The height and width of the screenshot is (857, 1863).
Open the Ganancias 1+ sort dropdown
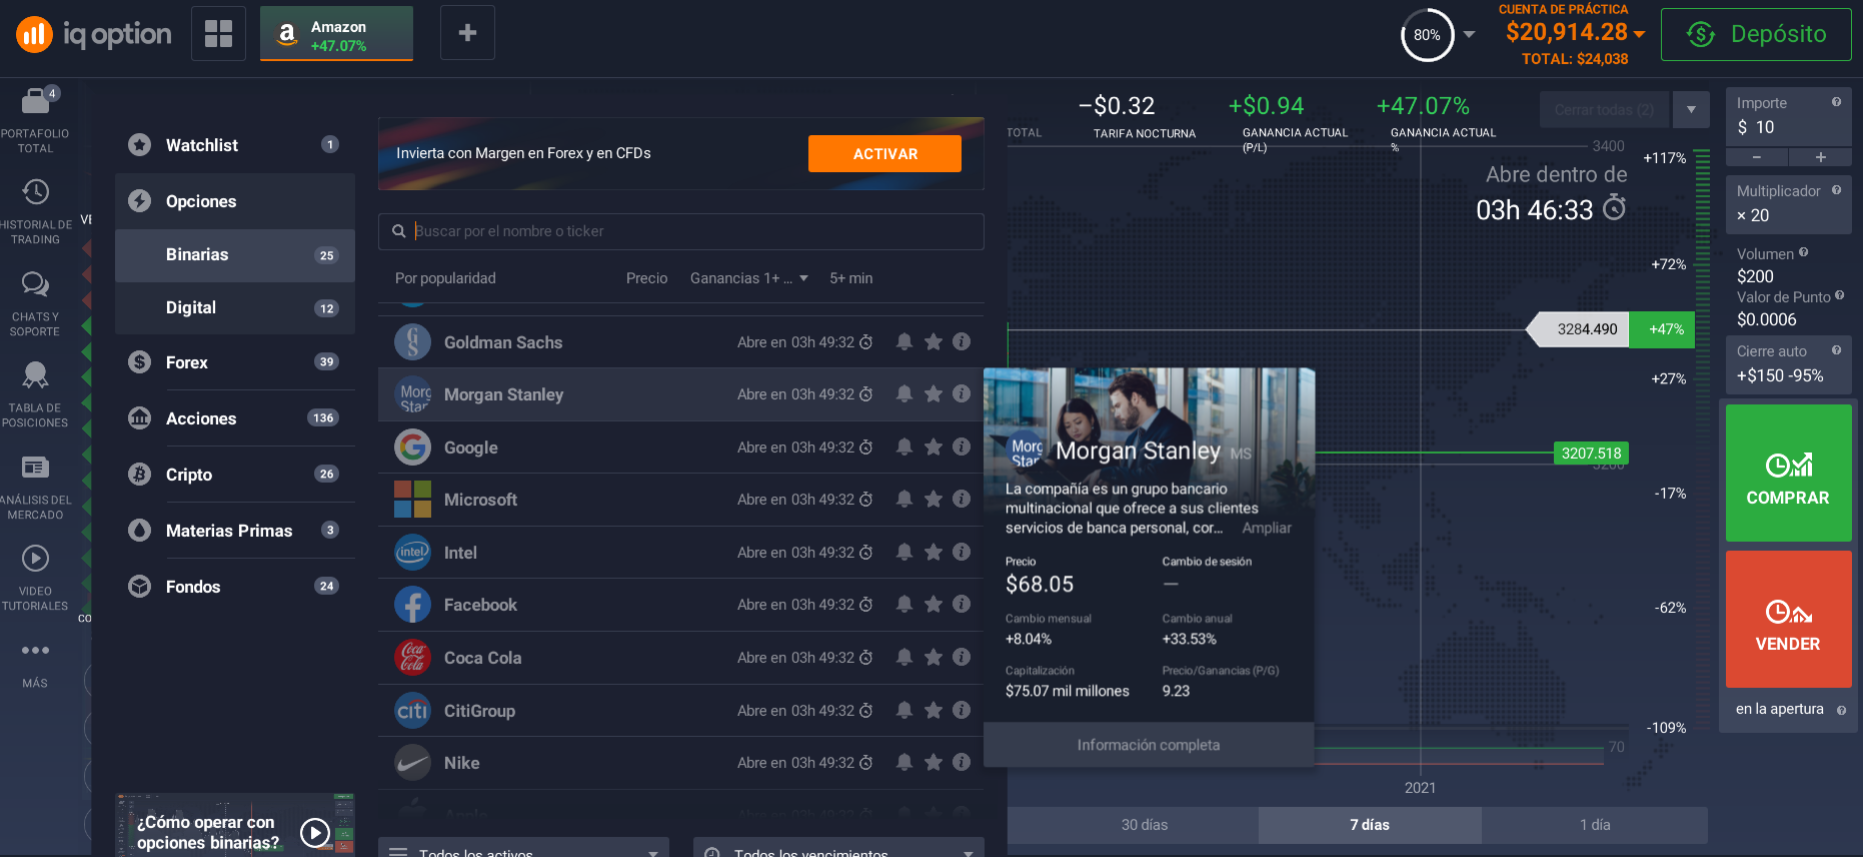[x=749, y=278]
